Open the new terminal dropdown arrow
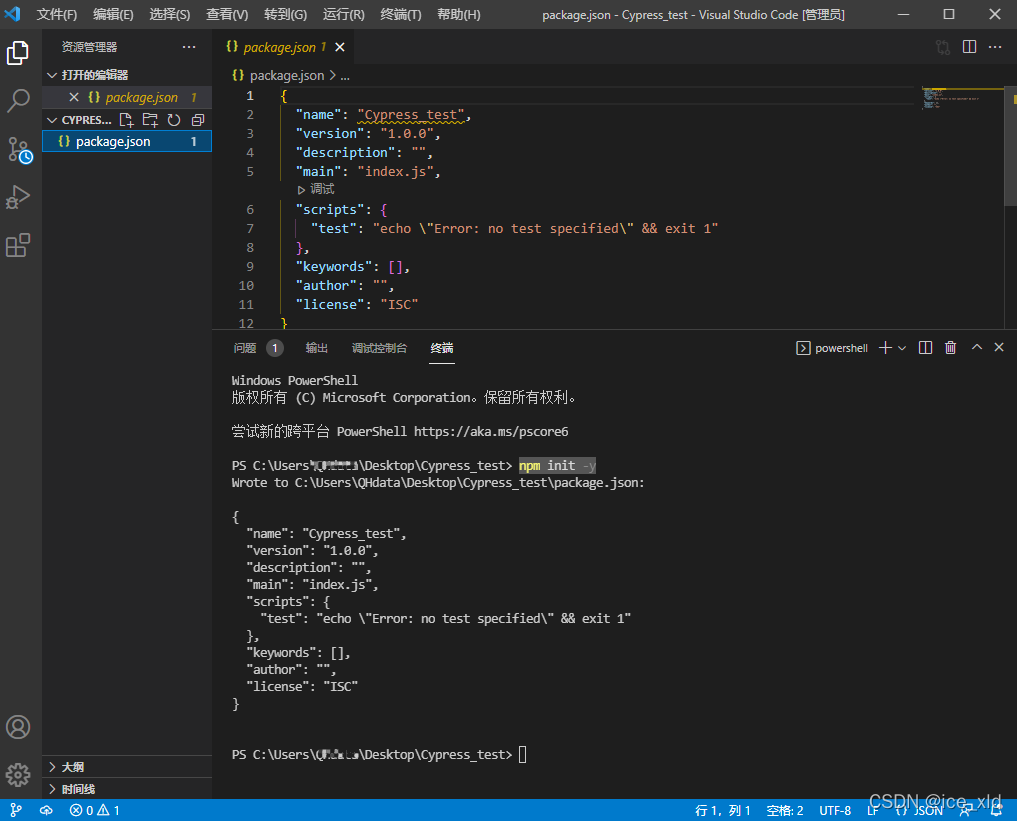This screenshot has height=821, width=1017. click(x=902, y=348)
